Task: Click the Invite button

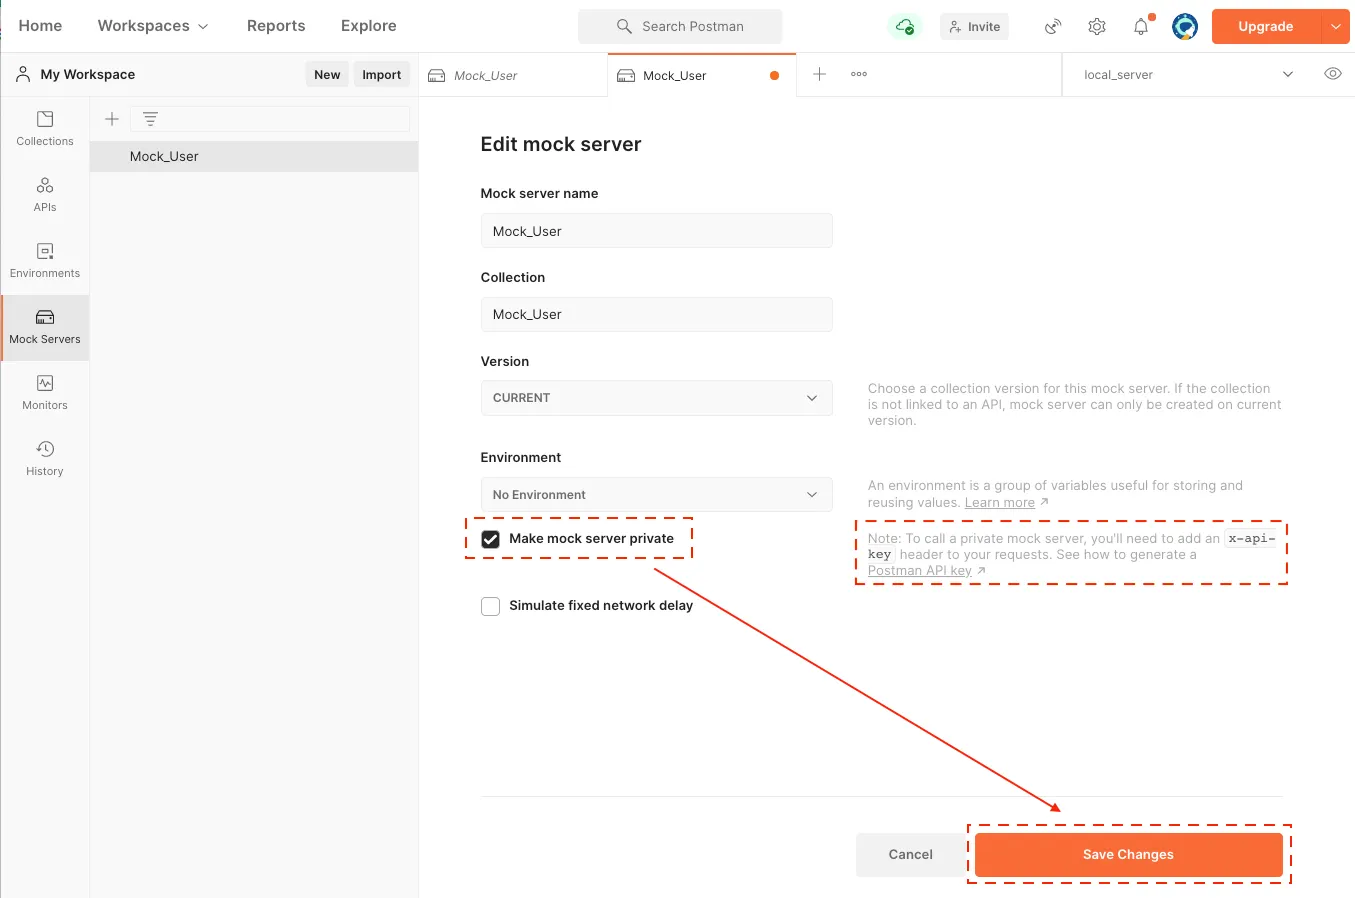Action: click(975, 27)
